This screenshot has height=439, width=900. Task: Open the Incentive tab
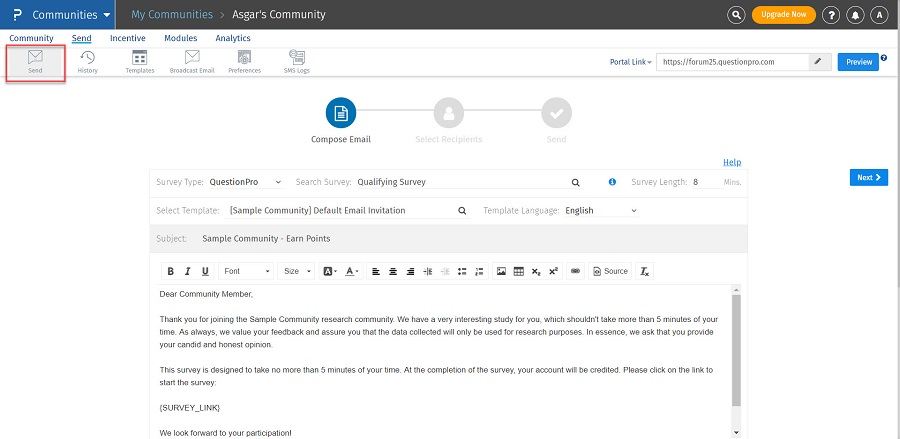(x=127, y=38)
